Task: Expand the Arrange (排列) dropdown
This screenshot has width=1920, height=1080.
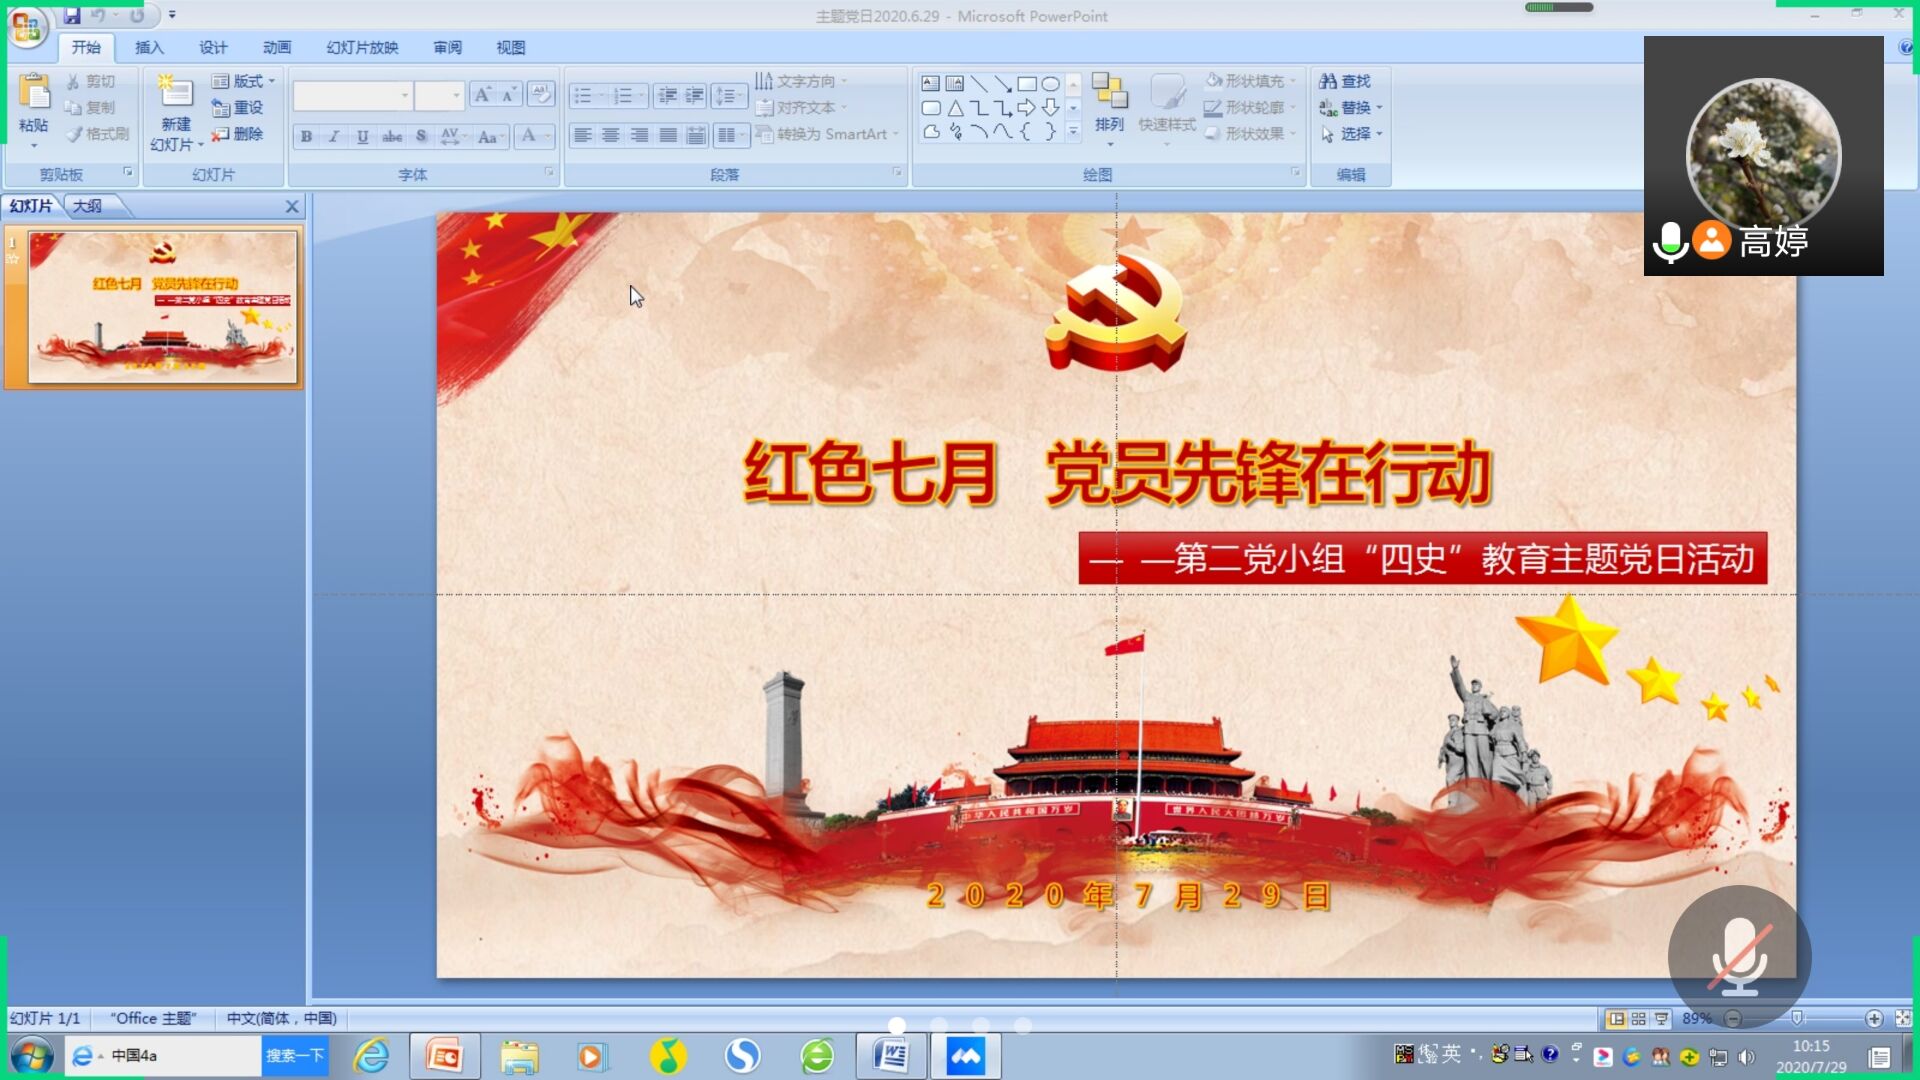Action: coord(1109,127)
